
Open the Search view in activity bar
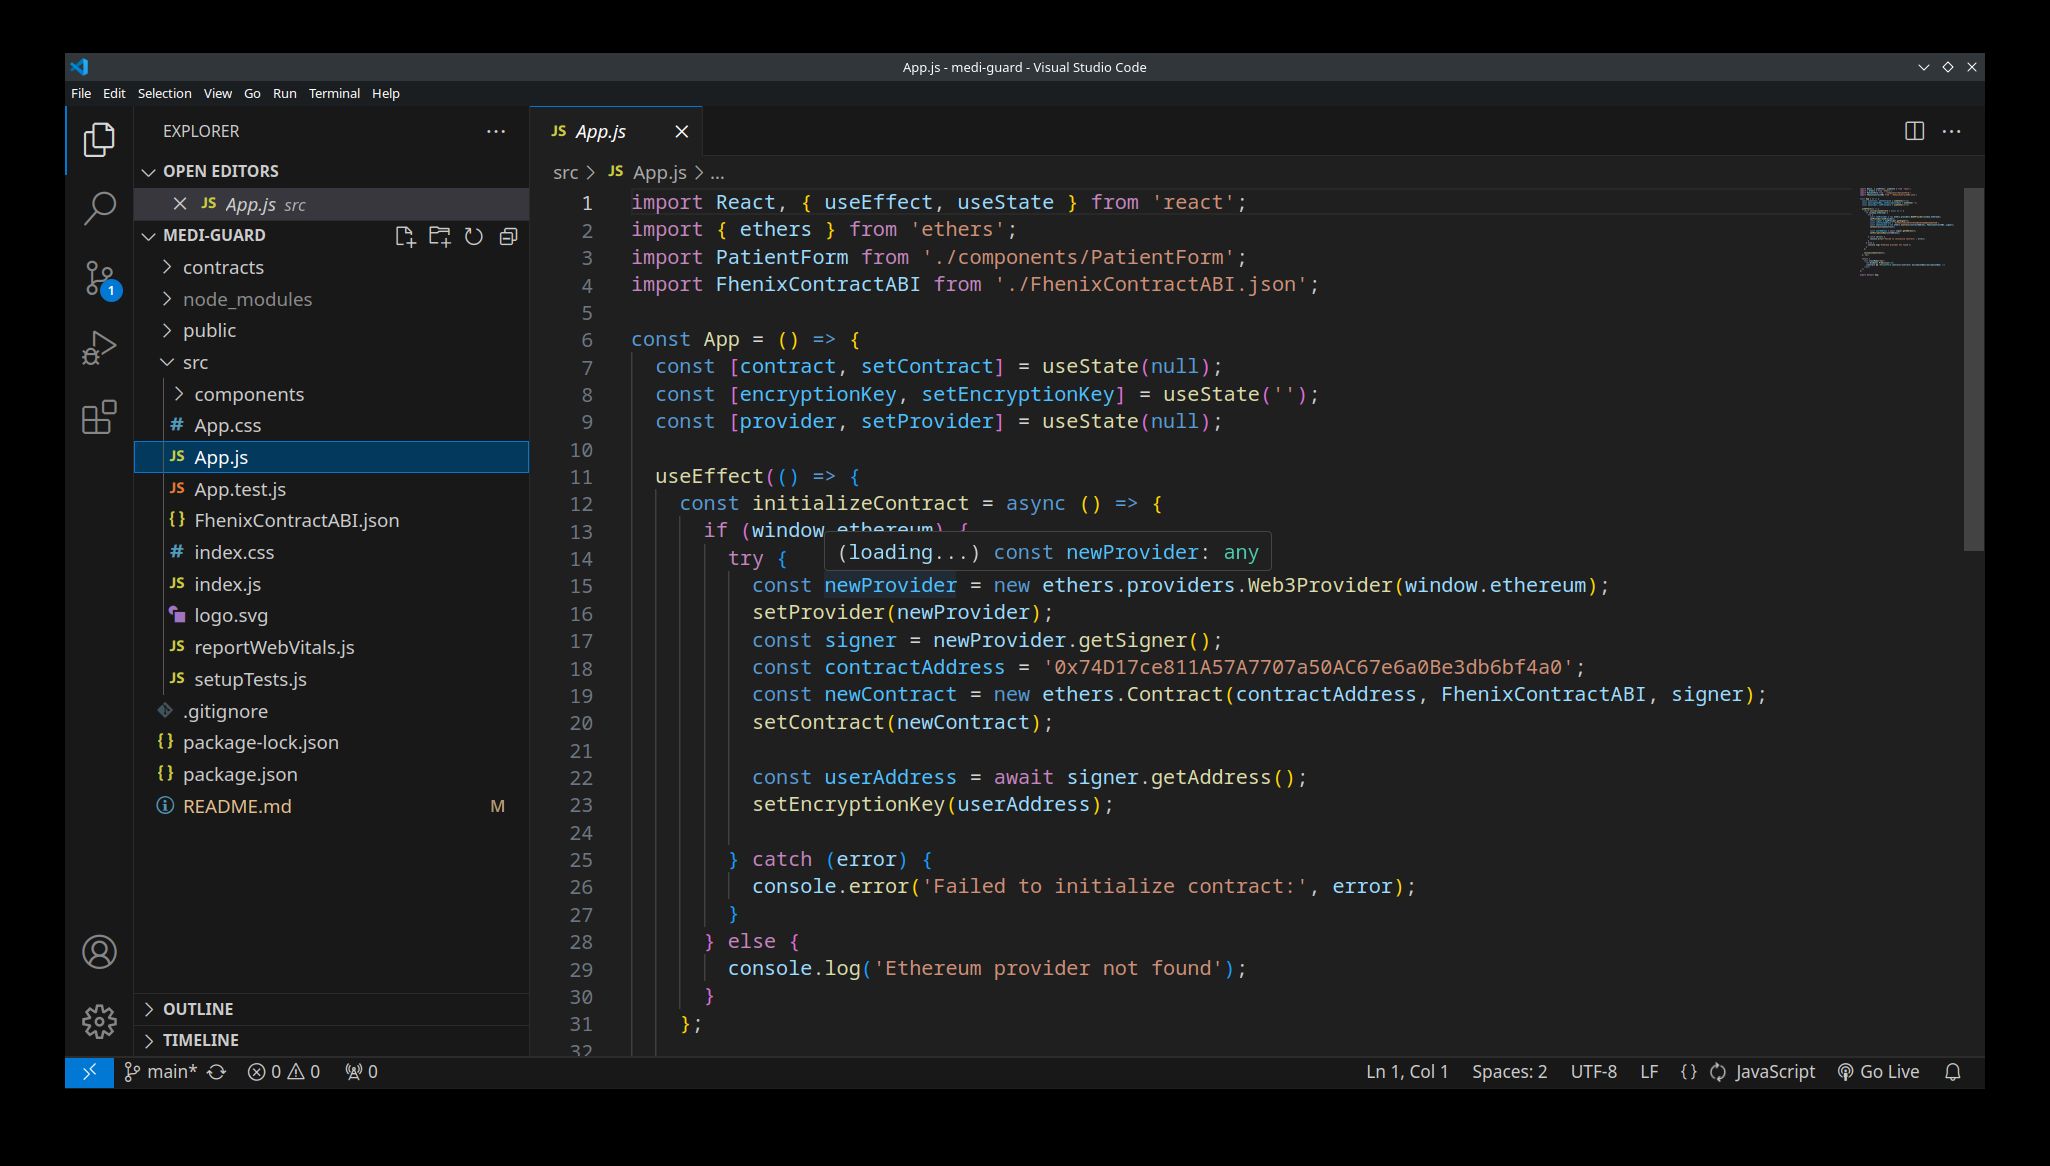pos(99,209)
